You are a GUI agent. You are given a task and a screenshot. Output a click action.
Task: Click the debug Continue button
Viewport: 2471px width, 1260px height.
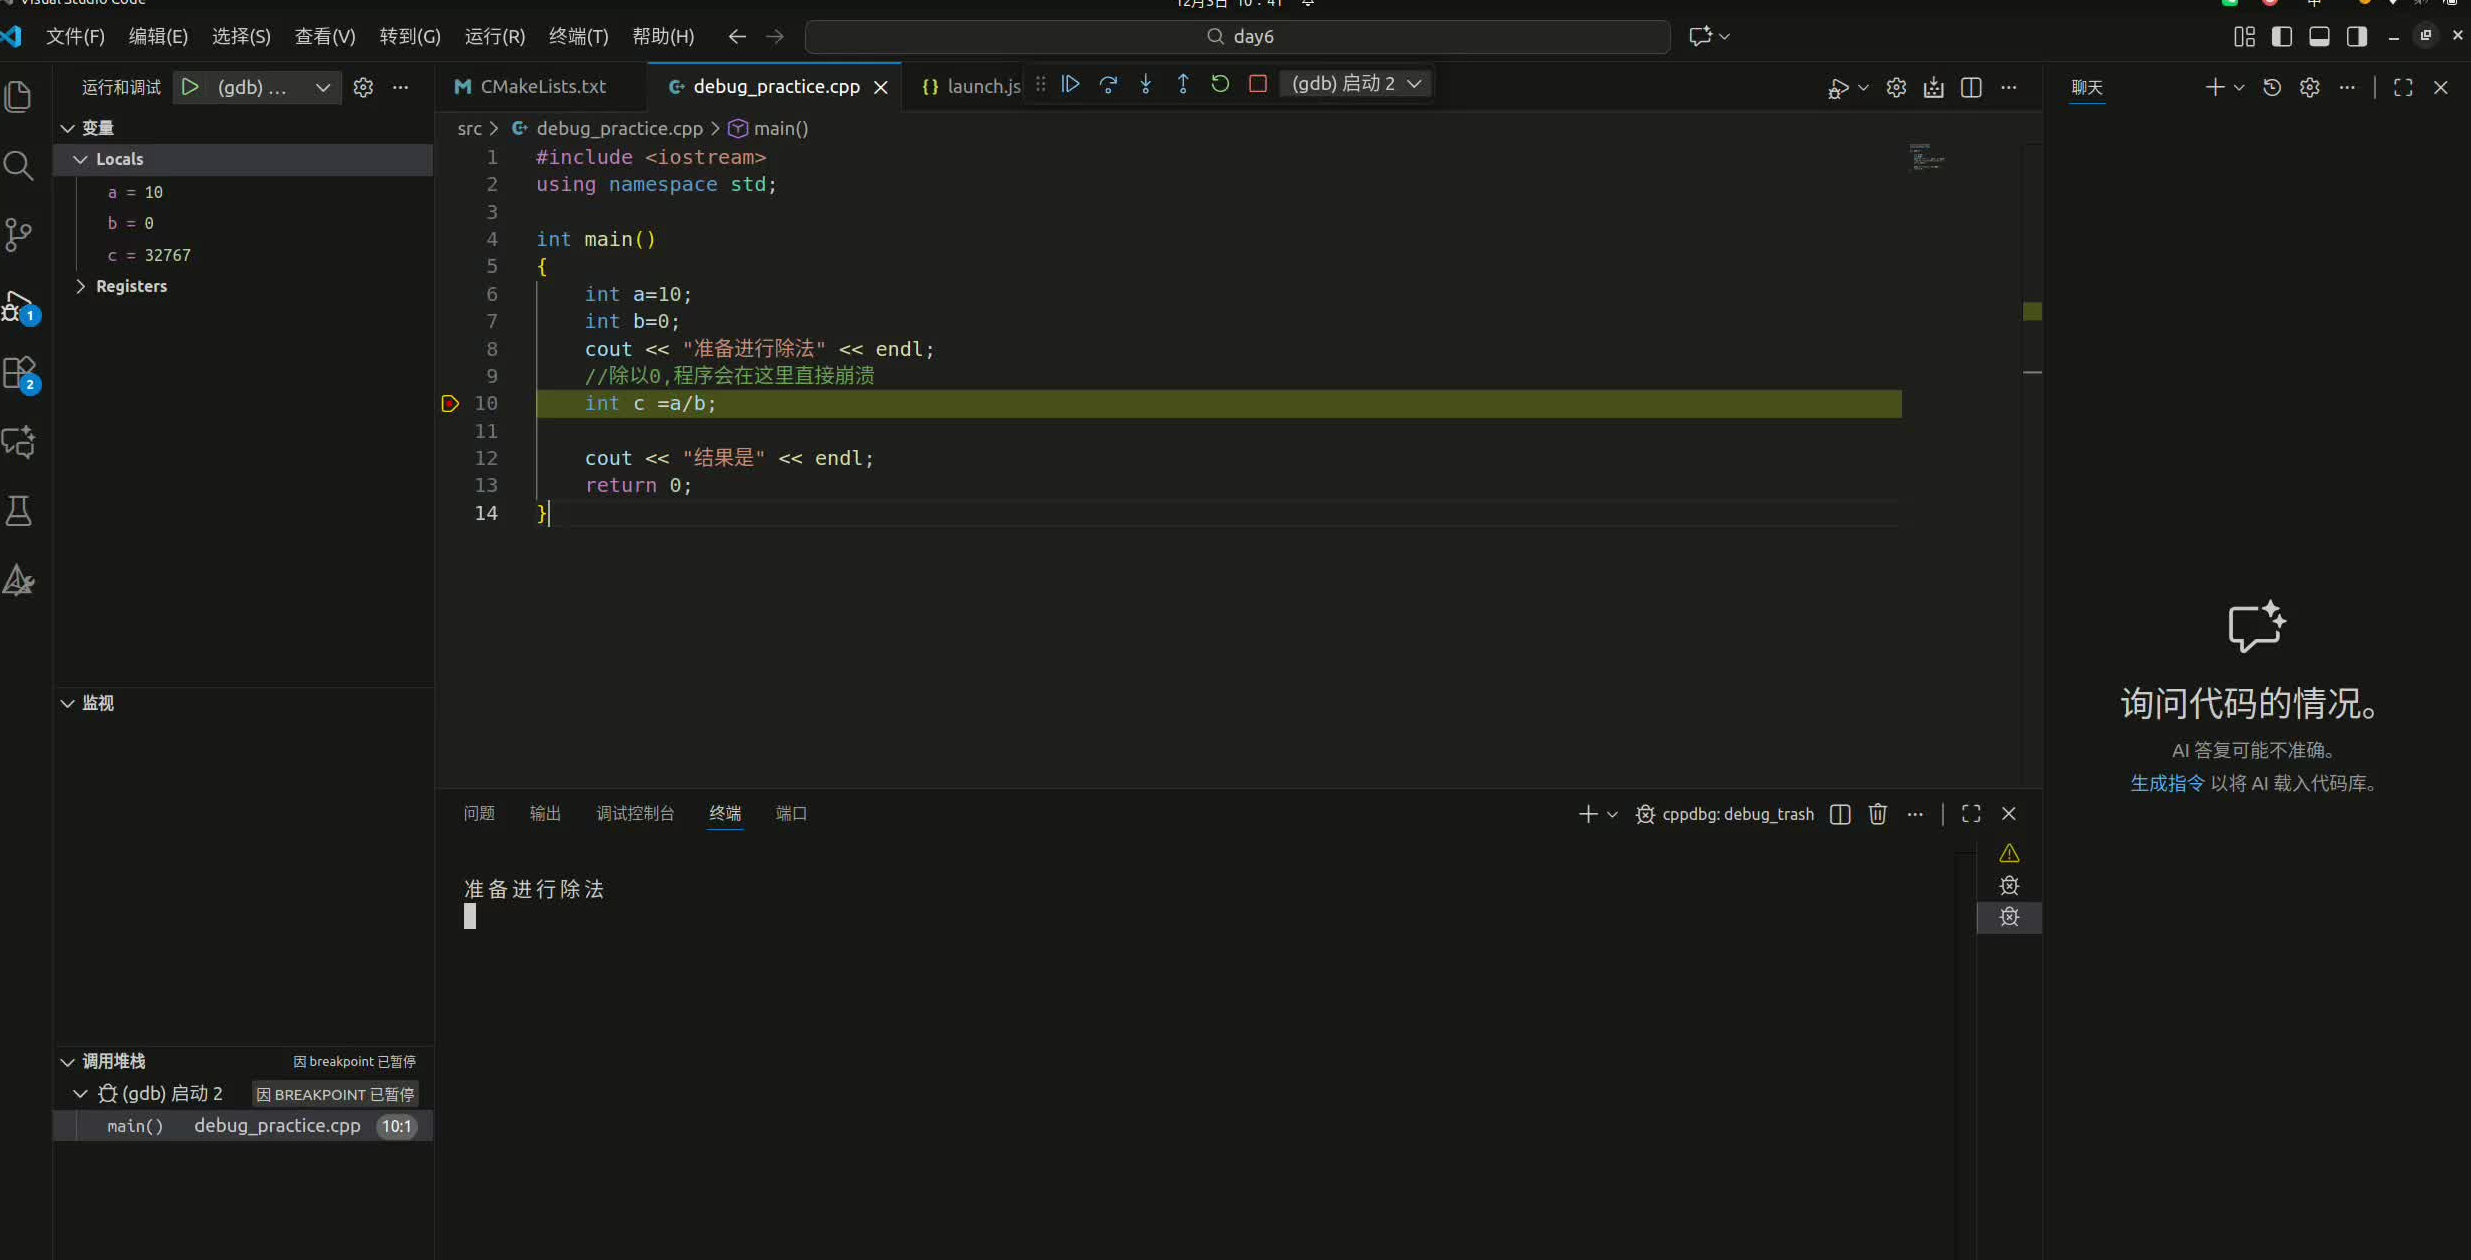(x=1070, y=84)
